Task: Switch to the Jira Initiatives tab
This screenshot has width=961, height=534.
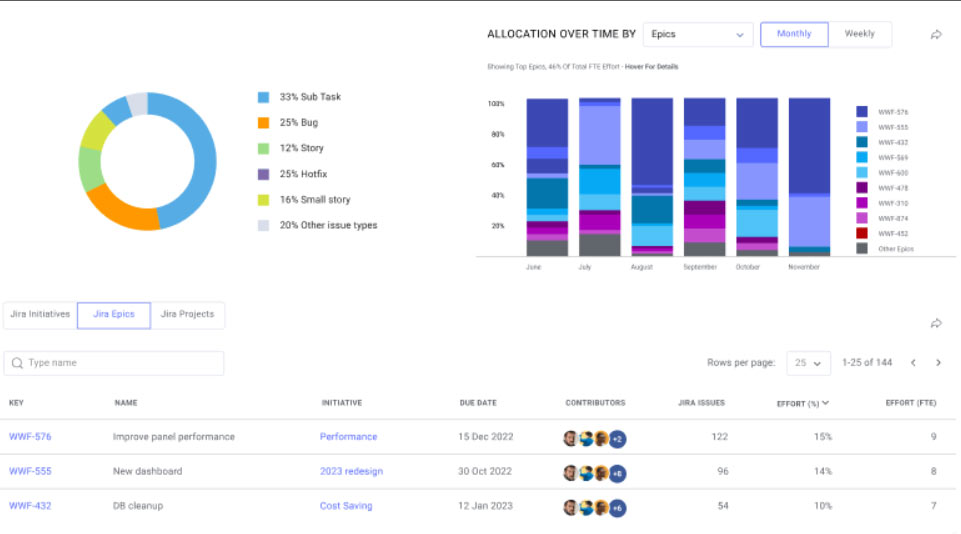Action: 40,314
